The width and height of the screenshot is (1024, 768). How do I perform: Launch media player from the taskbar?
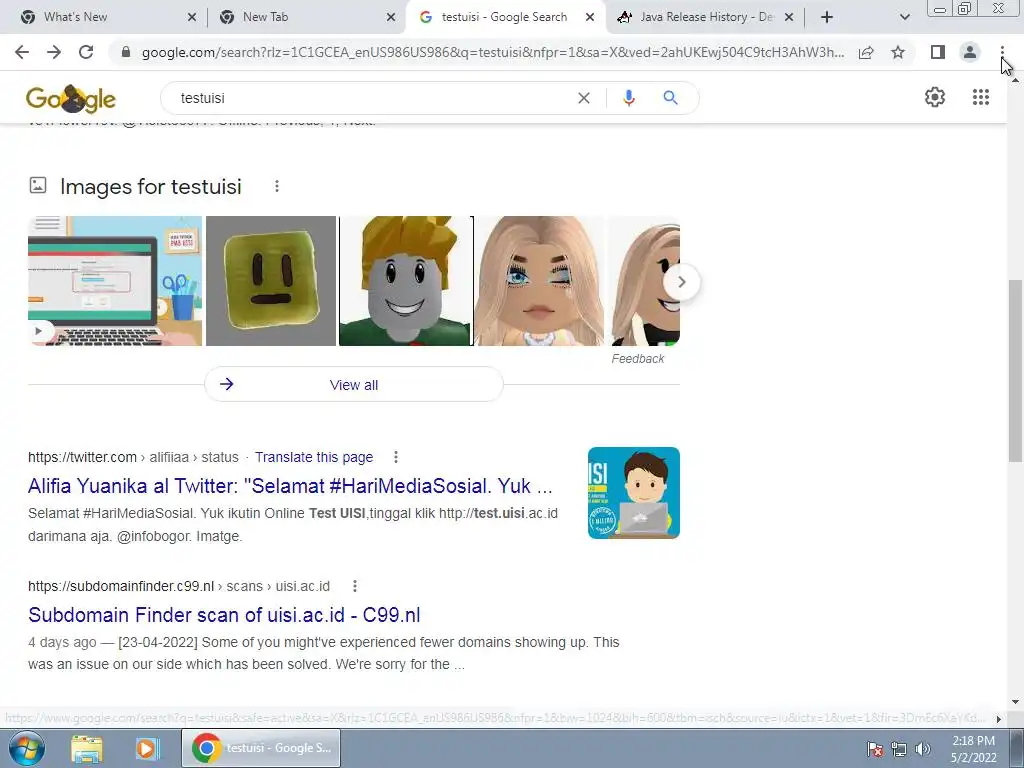pos(148,748)
